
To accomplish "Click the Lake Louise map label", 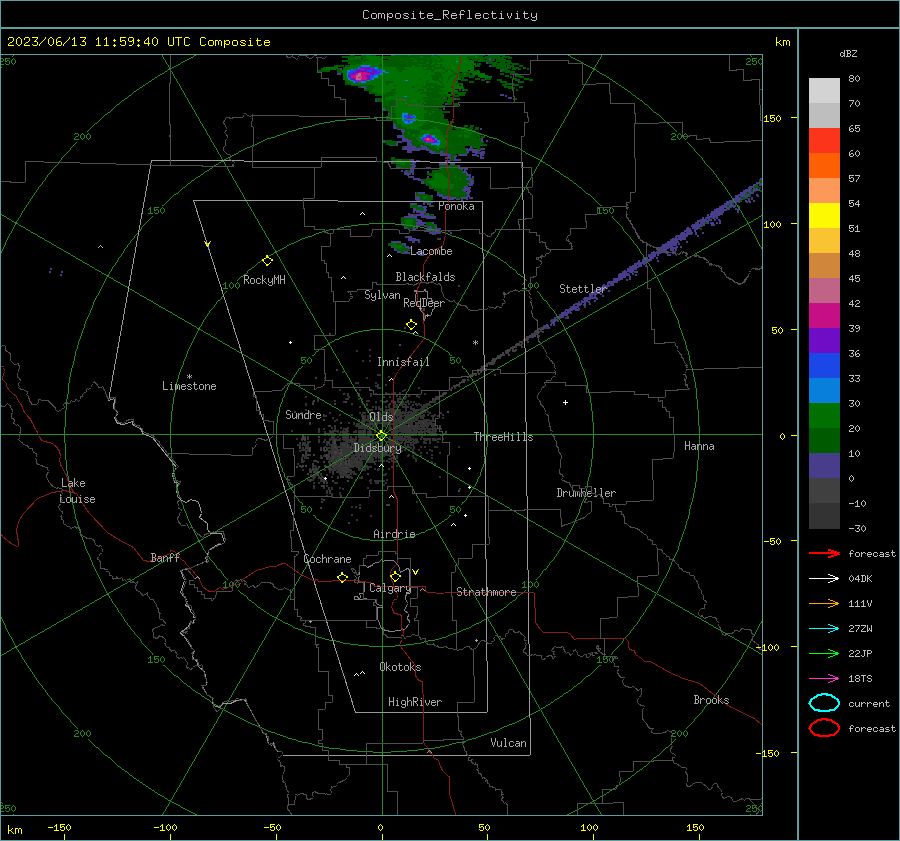I will [x=77, y=491].
